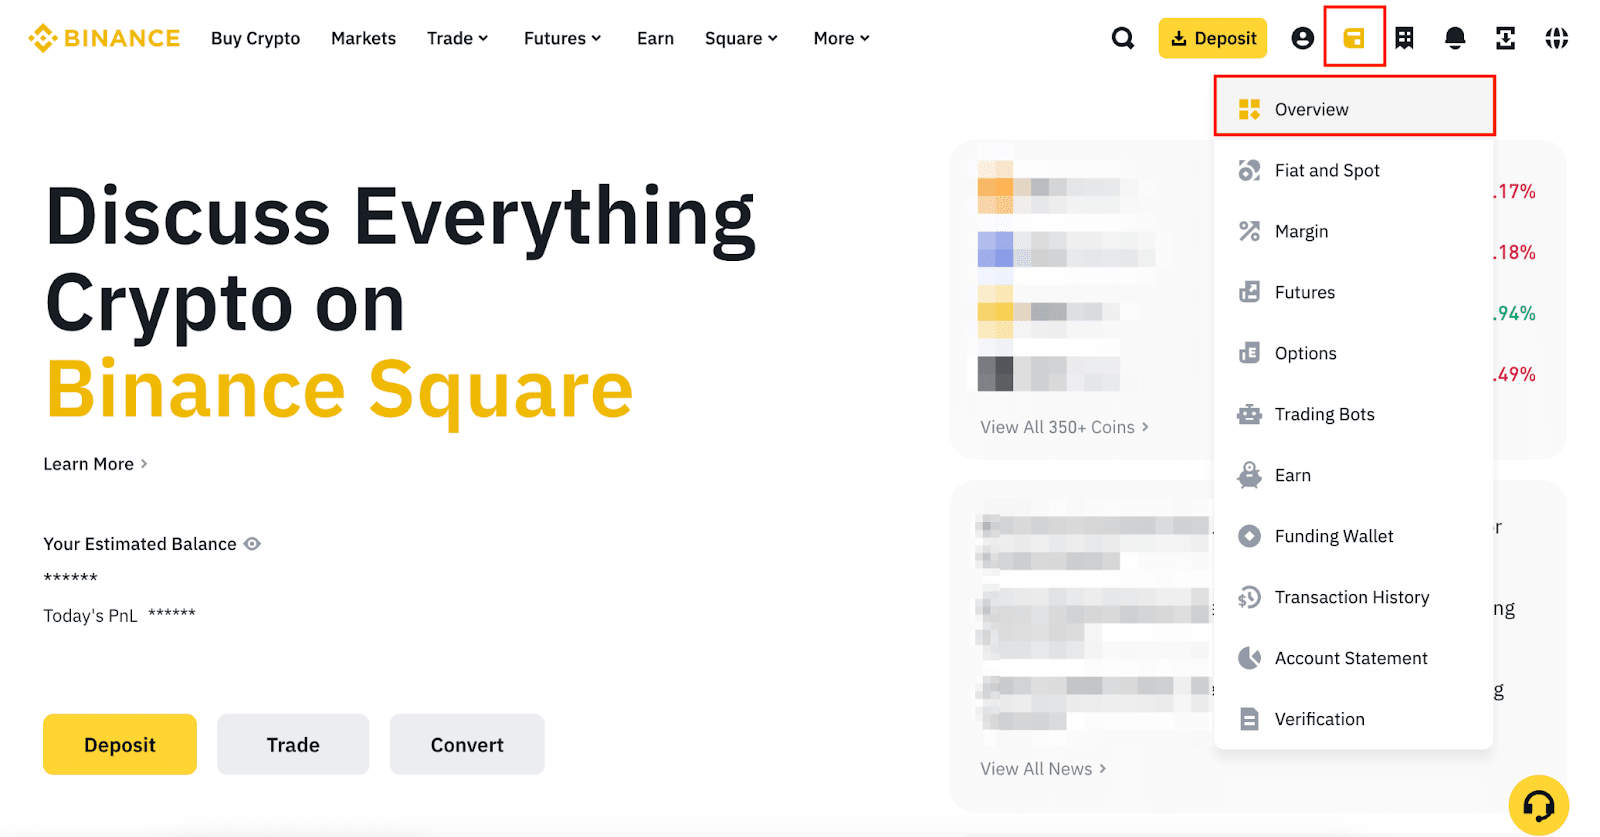Open the search magnifier icon

click(1123, 38)
